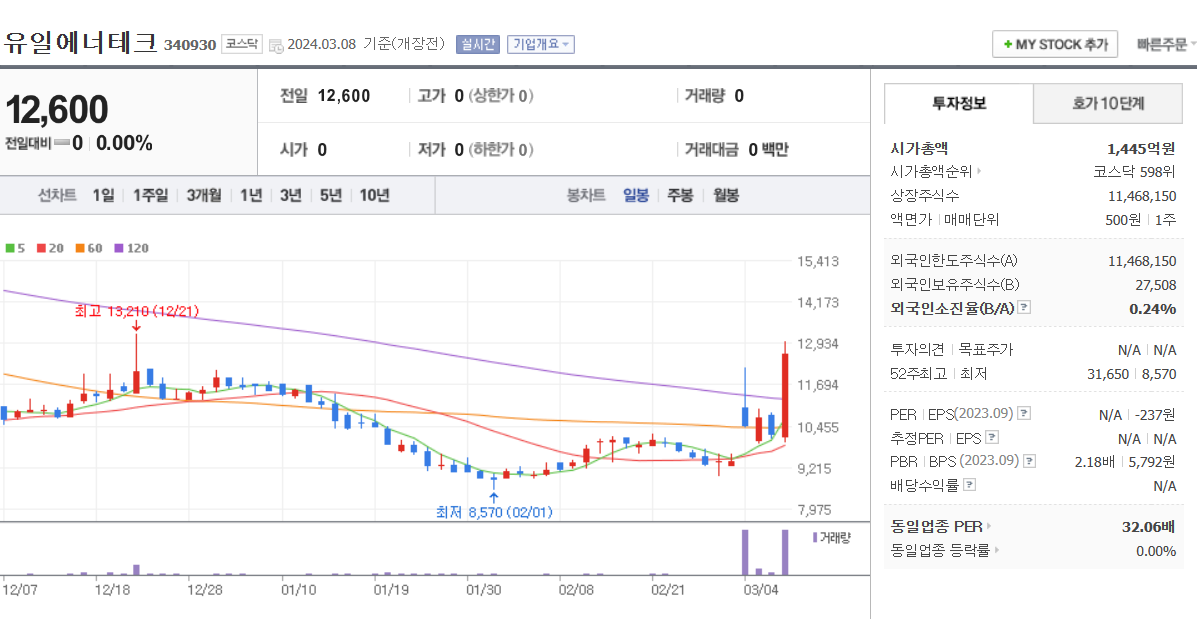This screenshot has height=619, width=1198.
Task: Expand the 빠른주문 dropdown
Action: (x=1167, y=44)
